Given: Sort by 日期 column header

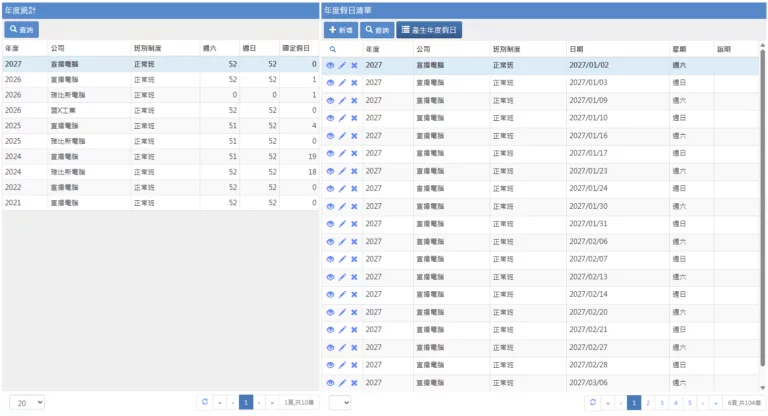Looking at the screenshot, I should (617, 48).
